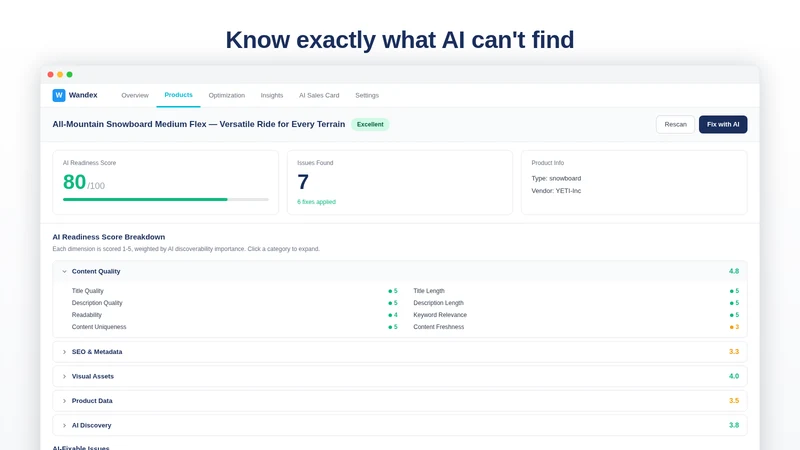Click the Fix with AI button
This screenshot has height=450, width=800.
723,124
